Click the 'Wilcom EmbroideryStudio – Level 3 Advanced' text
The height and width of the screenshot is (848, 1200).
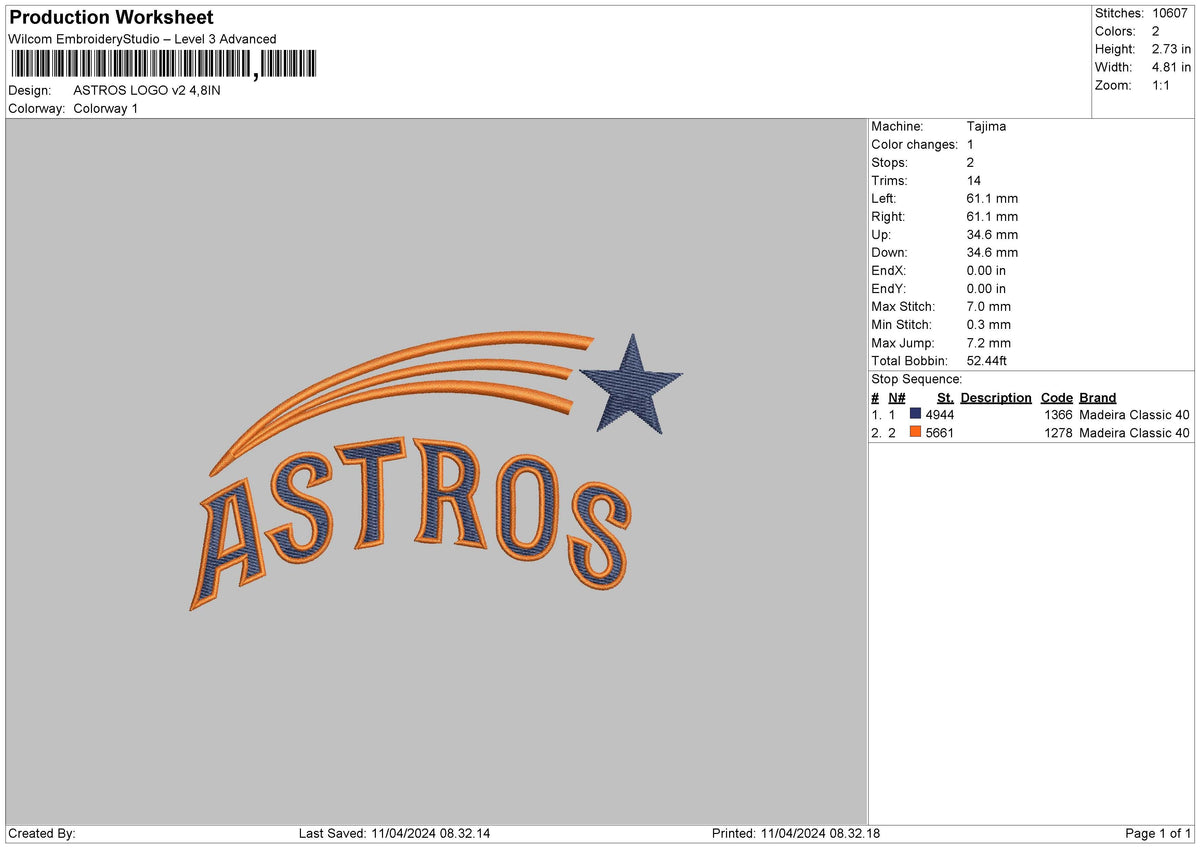(x=142, y=39)
